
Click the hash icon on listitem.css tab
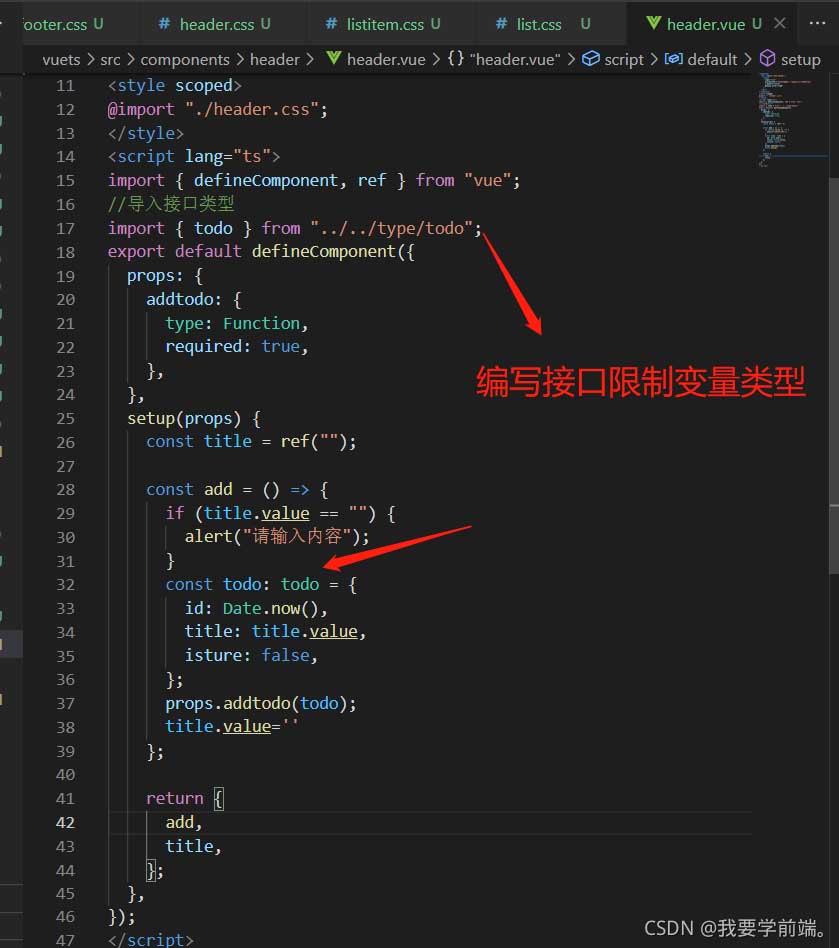click(331, 24)
